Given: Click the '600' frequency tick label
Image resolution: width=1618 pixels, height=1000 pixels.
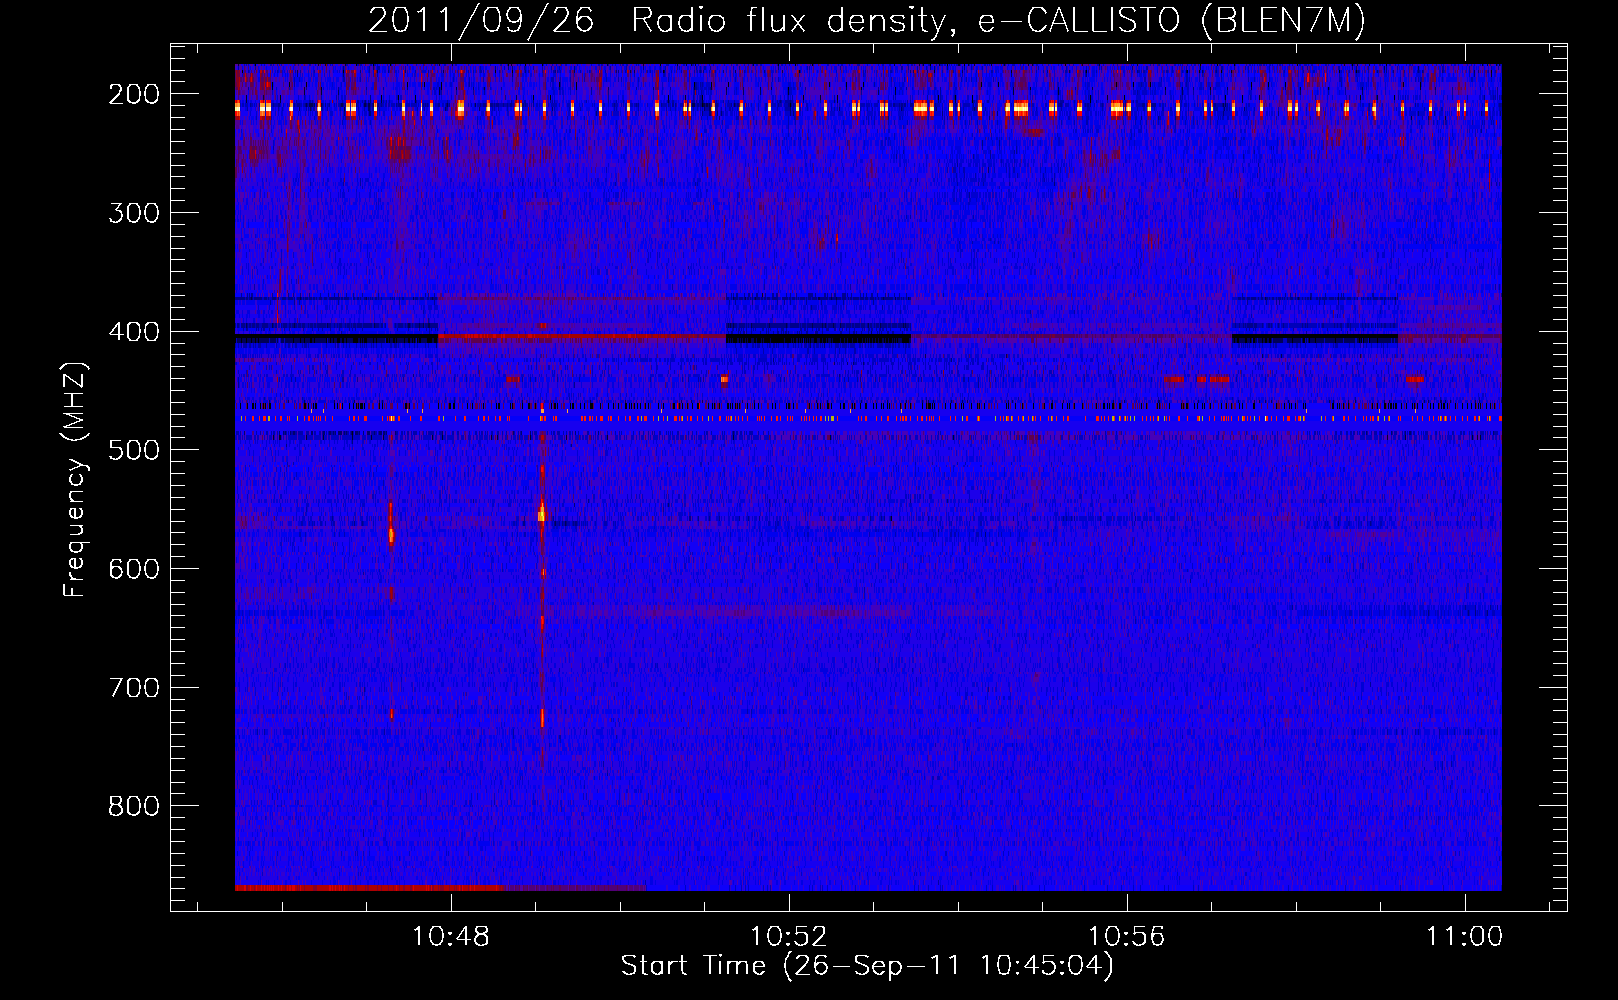Looking at the screenshot, I should click(x=134, y=569).
